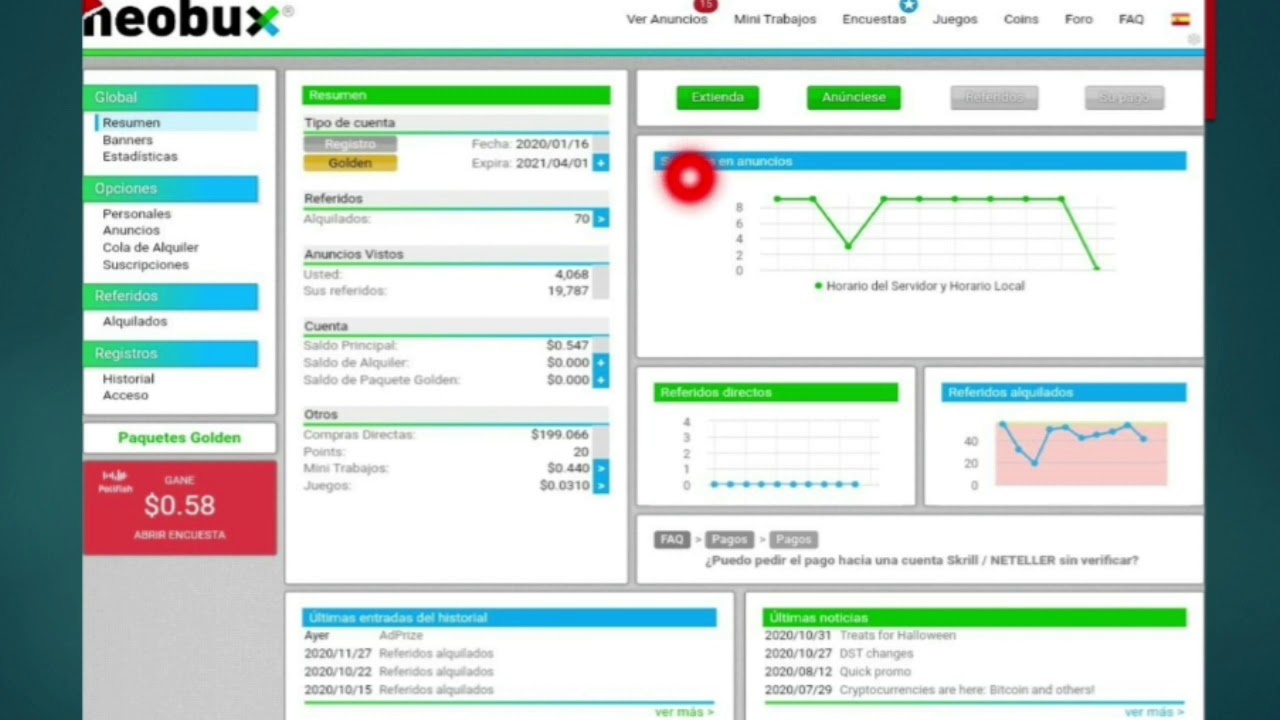Click the arrow beside Juegos $0.0310
This screenshot has width=1280, height=720.
pyautogui.click(x=600, y=485)
